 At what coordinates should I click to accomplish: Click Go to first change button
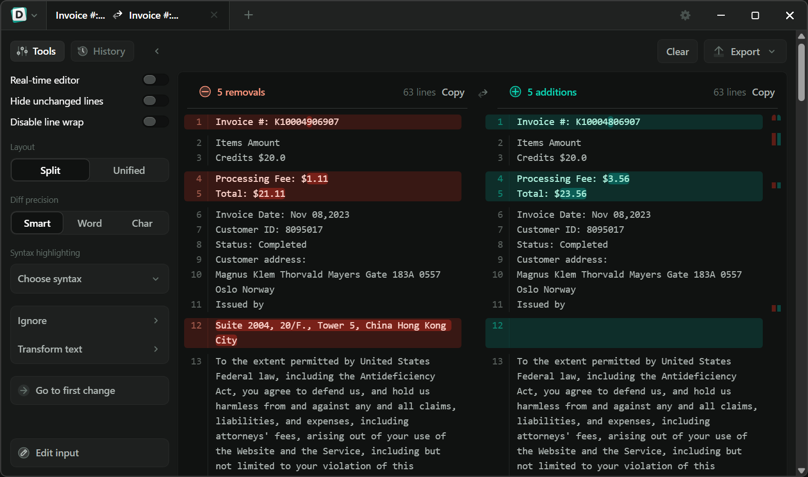click(89, 390)
